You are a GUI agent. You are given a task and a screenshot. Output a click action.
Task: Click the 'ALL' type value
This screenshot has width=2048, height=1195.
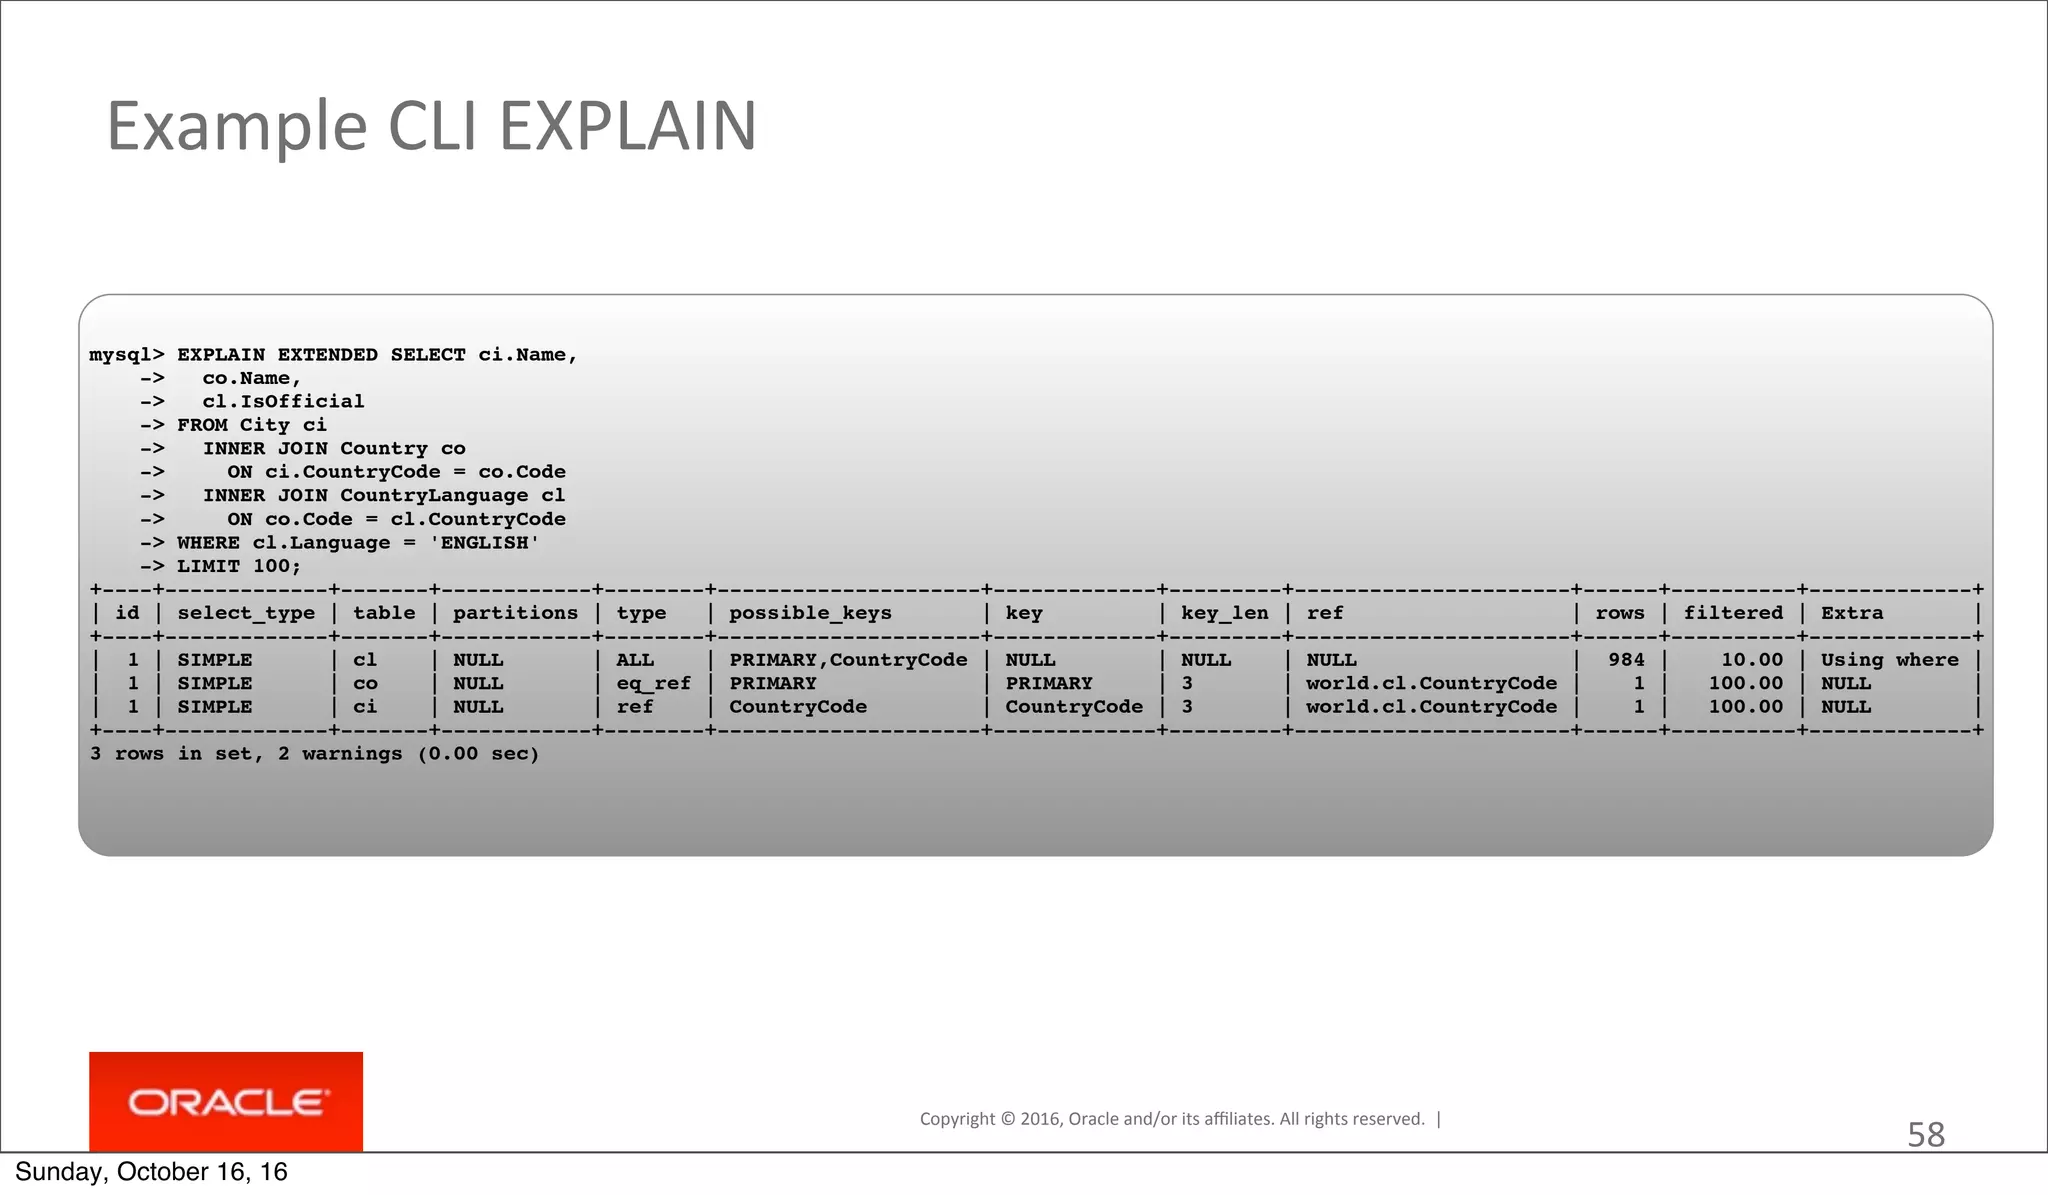(635, 660)
